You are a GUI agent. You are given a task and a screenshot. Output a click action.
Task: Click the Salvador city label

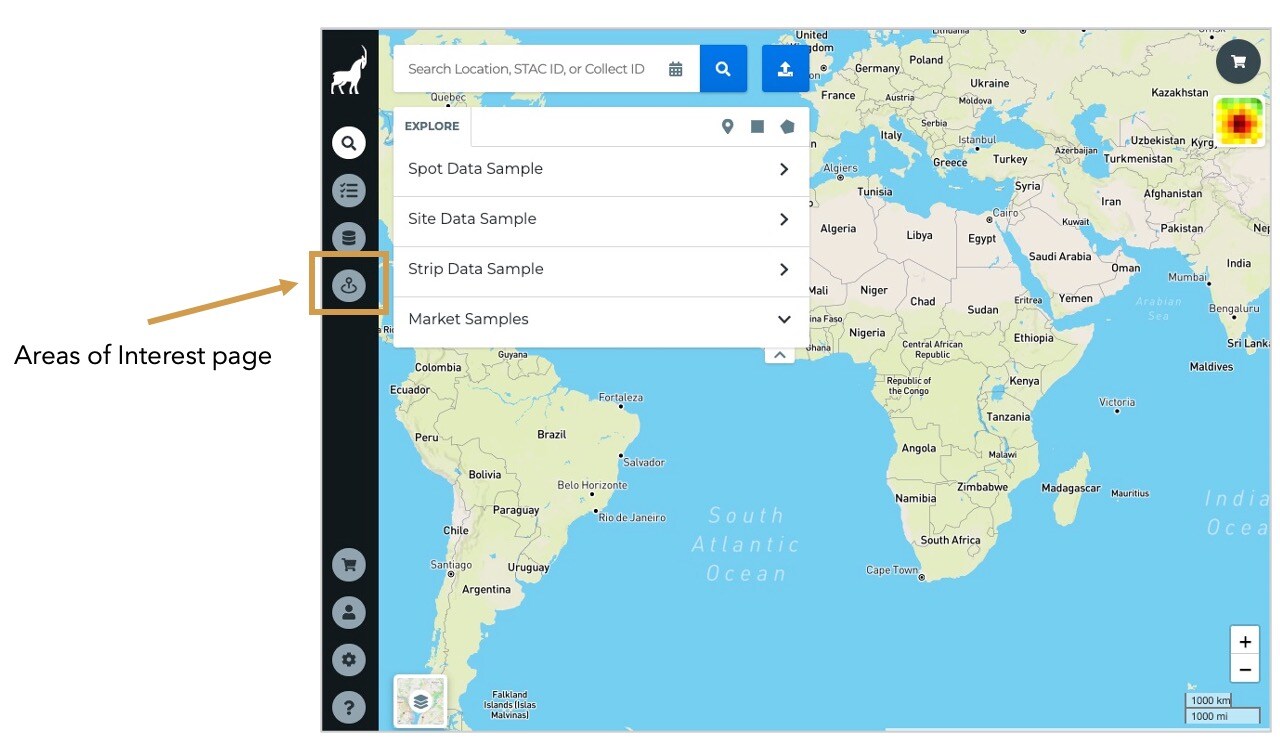pos(644,462)
